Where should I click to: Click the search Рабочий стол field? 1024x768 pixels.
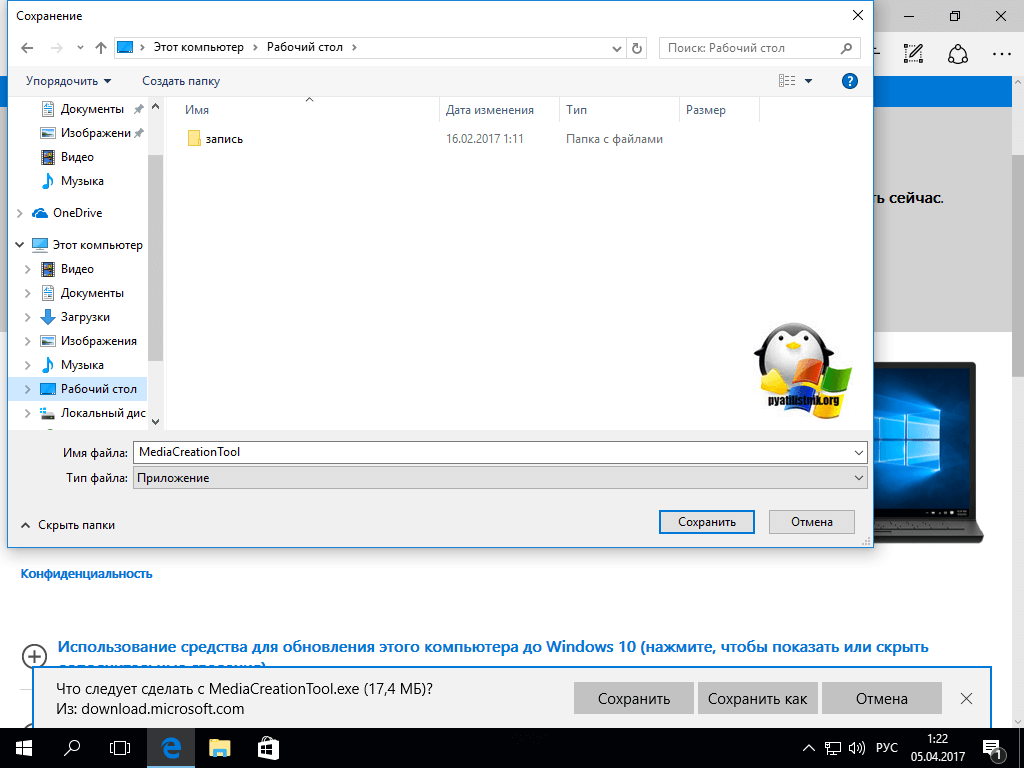pos(751,48)
